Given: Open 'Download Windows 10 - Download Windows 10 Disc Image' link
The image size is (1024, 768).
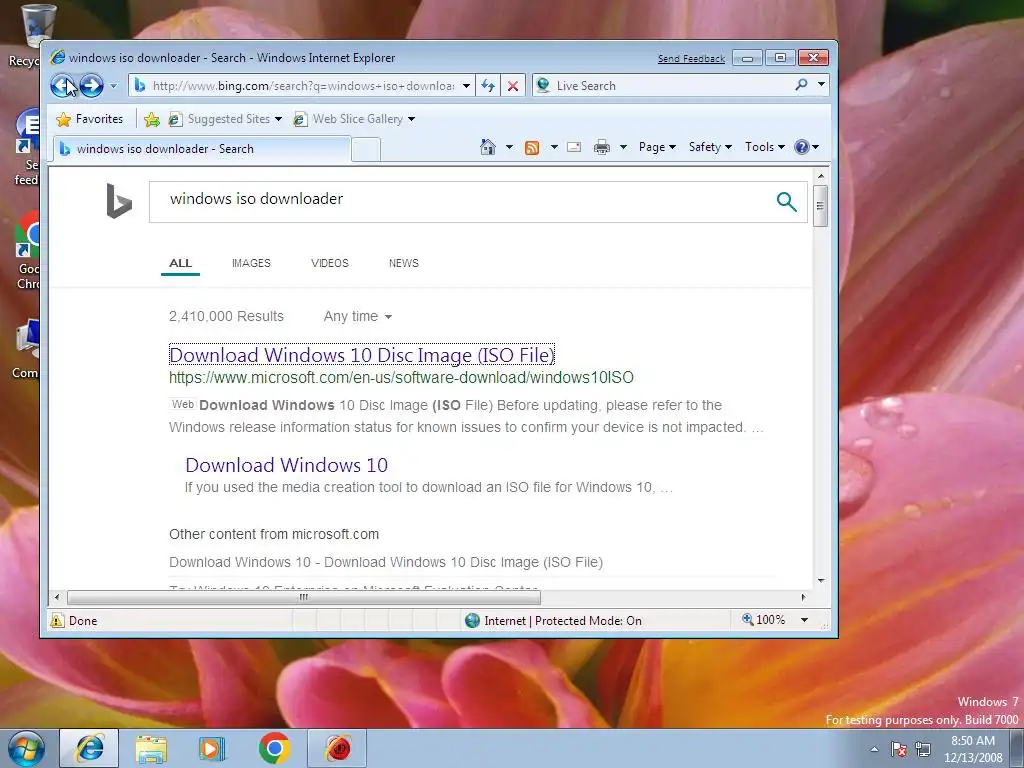Looking at the screenshot, I should pos(386,562).
